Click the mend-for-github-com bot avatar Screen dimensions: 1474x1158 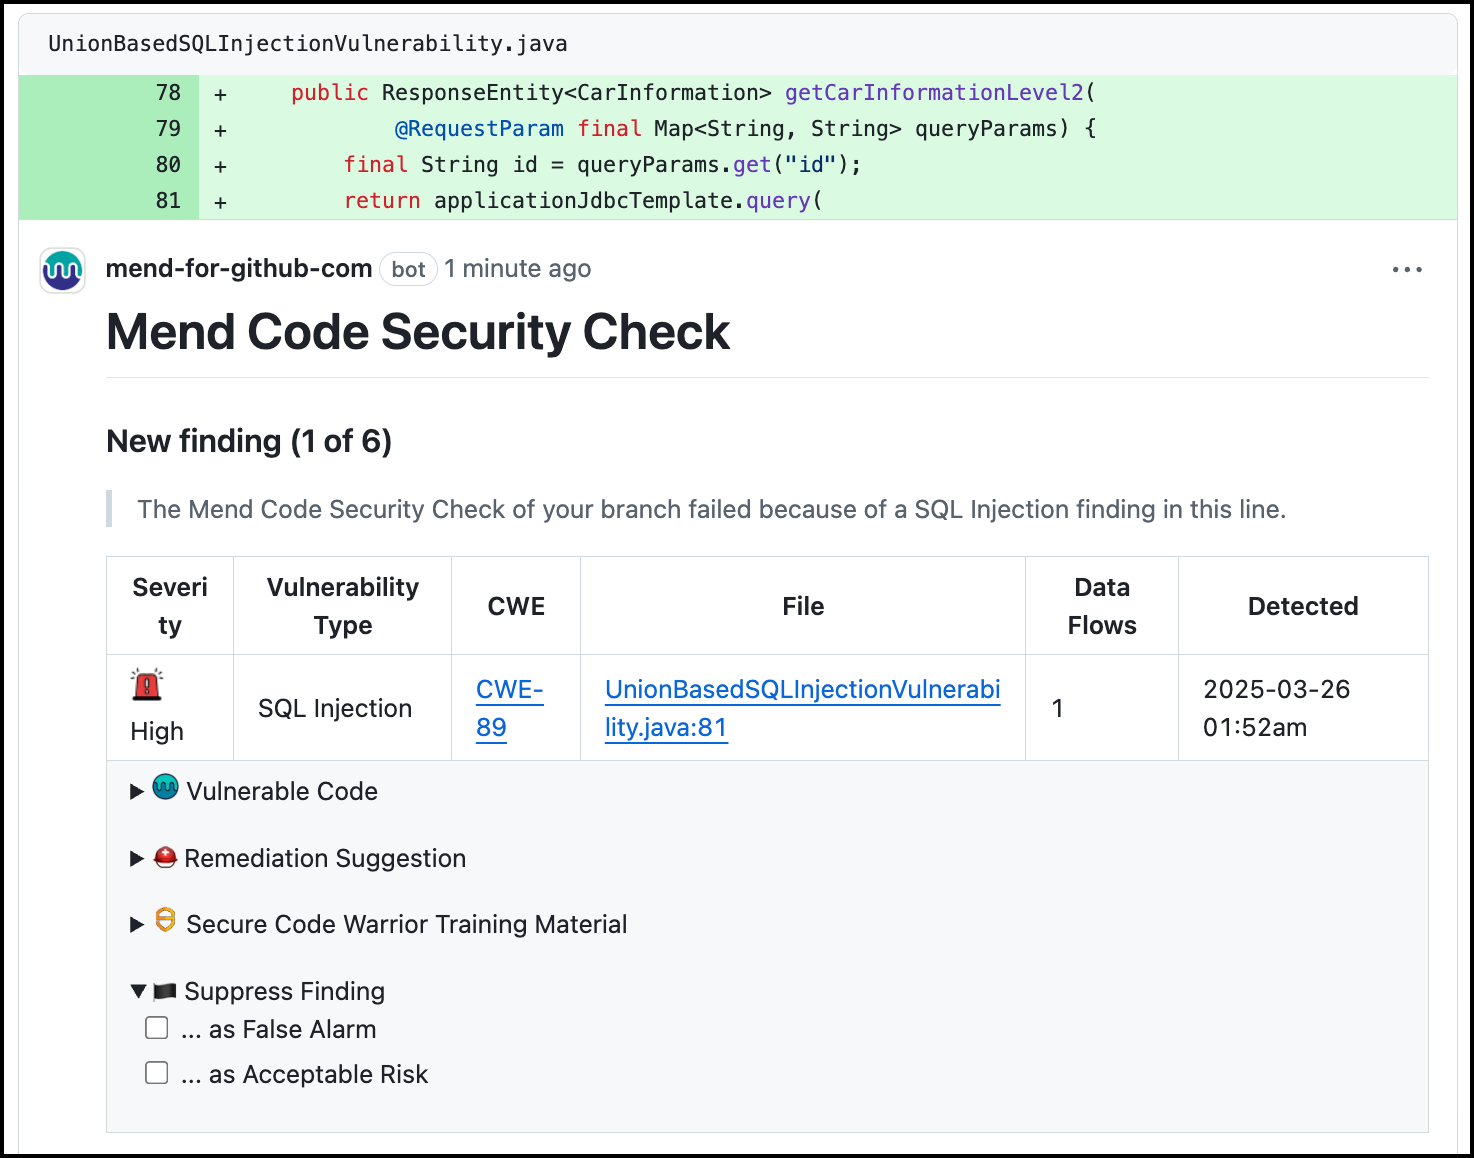click(62, 270)
